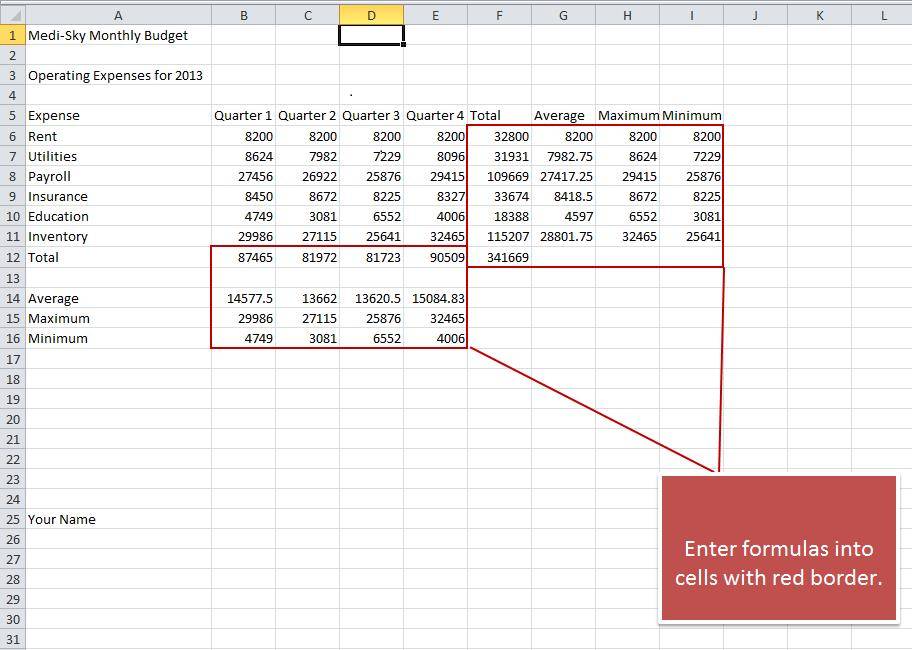Click the selected empty cell D1
Viewport: 912px width, 650px height.
click(x=371, y=35)
